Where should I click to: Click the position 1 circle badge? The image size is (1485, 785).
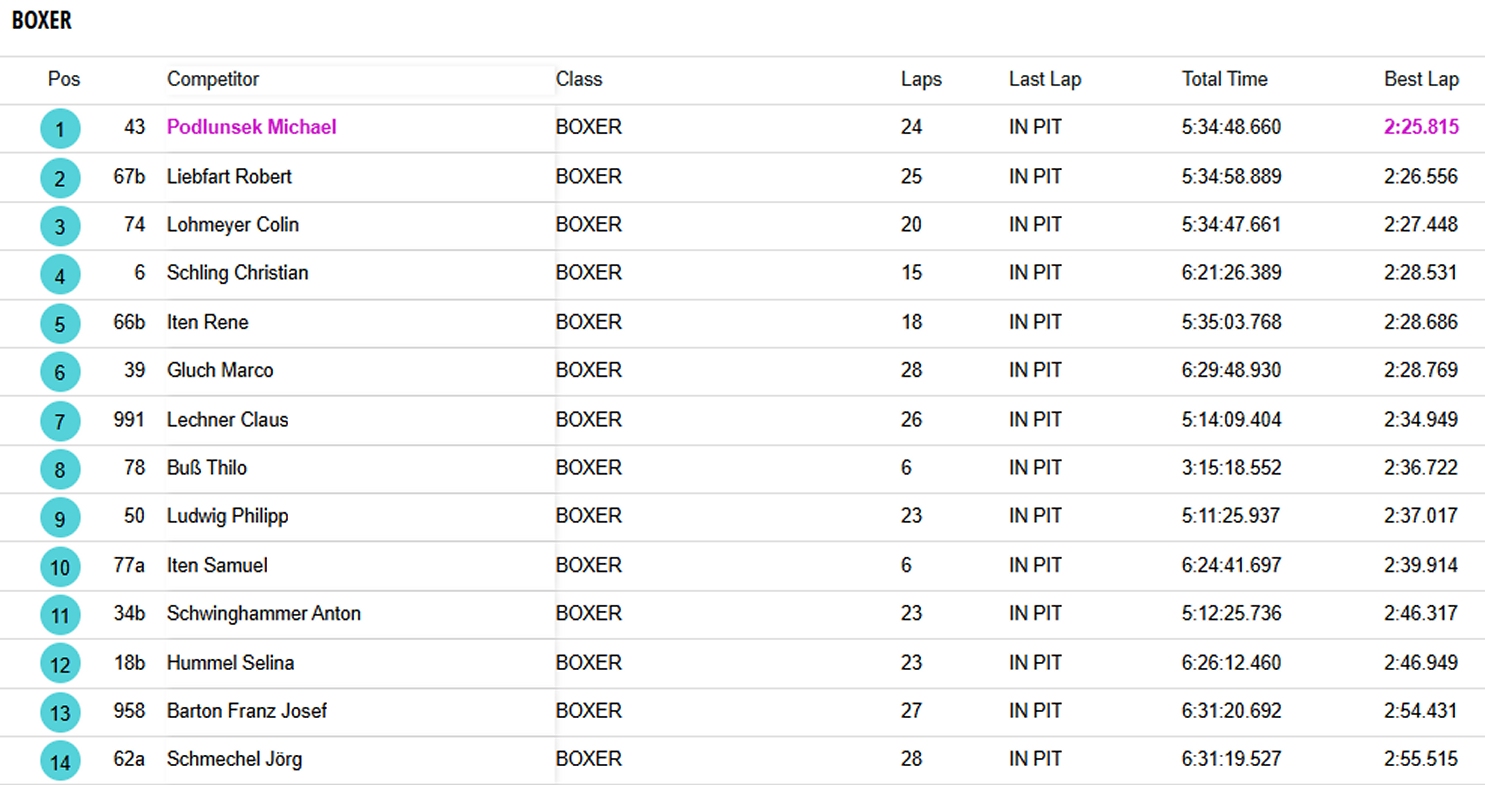click(x=60, y=129)
